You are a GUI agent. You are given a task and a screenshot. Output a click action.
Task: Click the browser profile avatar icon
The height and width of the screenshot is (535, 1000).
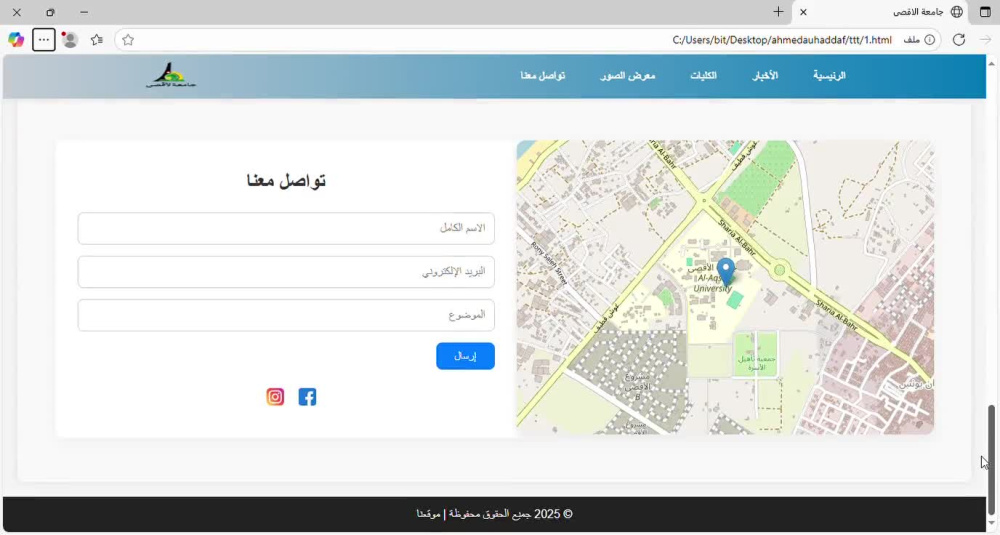pos(70,40)
